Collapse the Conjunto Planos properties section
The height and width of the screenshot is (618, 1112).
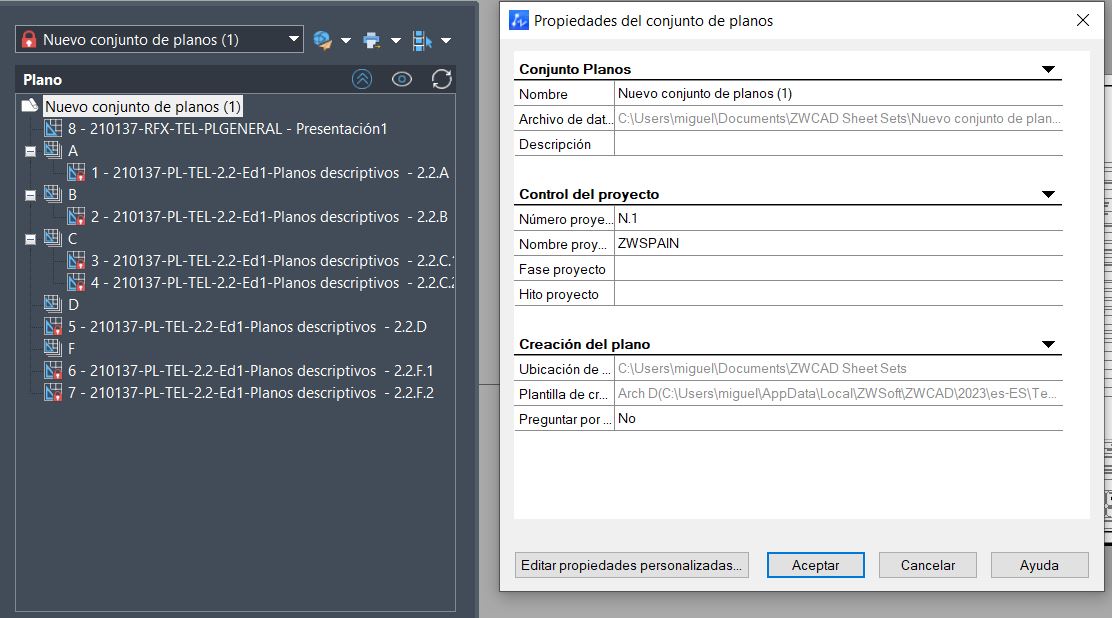tap(1048, 70)
